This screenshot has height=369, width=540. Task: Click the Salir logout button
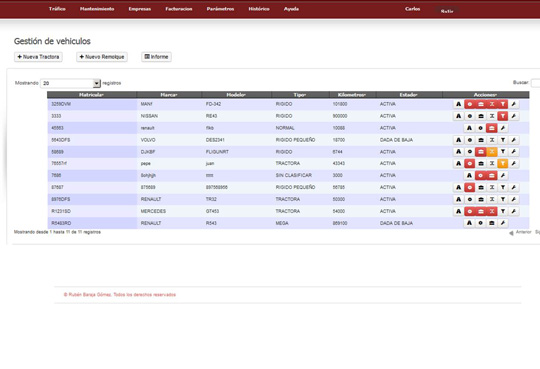click(x=447, y=11)
